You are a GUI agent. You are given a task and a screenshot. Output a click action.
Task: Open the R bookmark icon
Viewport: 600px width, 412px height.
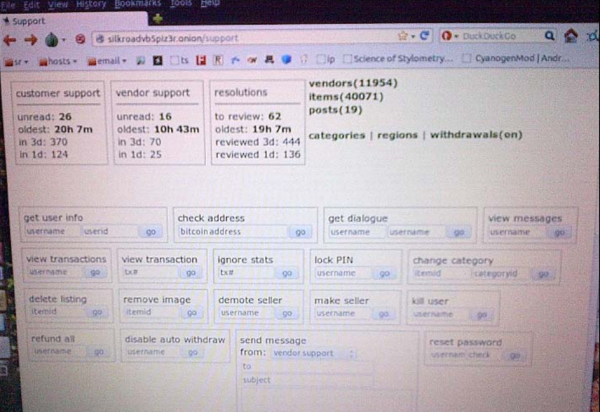pos(218,60)
